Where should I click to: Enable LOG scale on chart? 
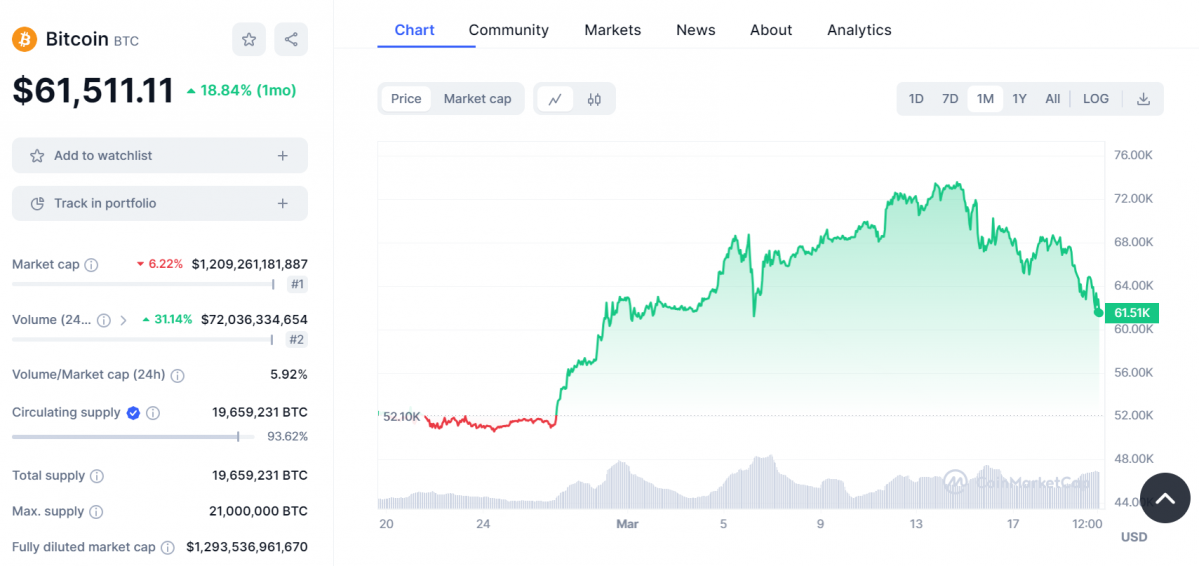pos(1096,99)
